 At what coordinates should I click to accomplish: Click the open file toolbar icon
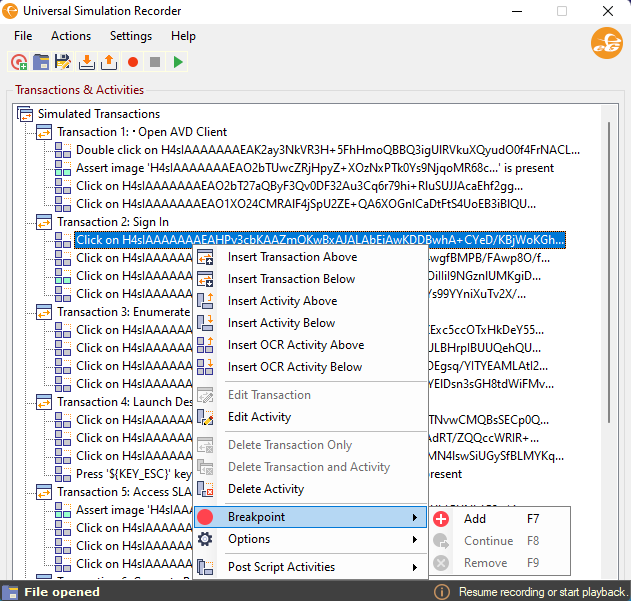pos(41,62)
